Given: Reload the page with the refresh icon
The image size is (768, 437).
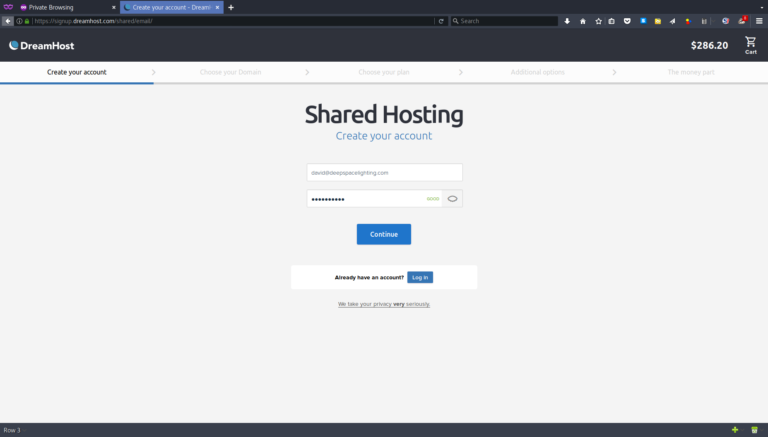Looking at the screenshot, I should 441,21.
